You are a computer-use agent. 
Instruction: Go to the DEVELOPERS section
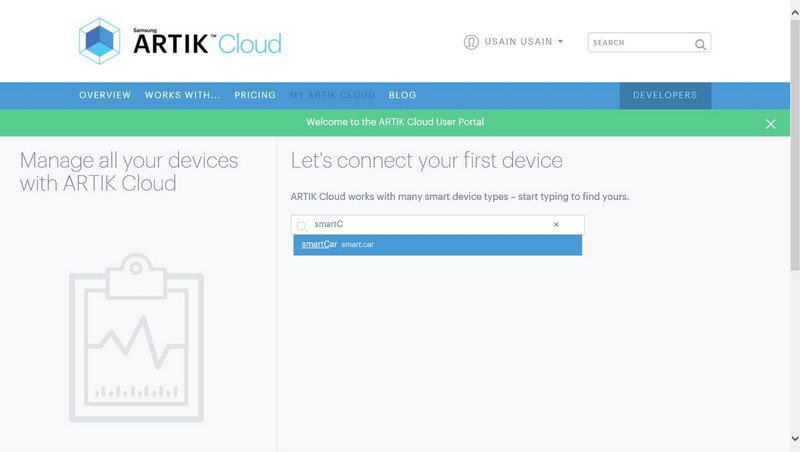point(665,95)
